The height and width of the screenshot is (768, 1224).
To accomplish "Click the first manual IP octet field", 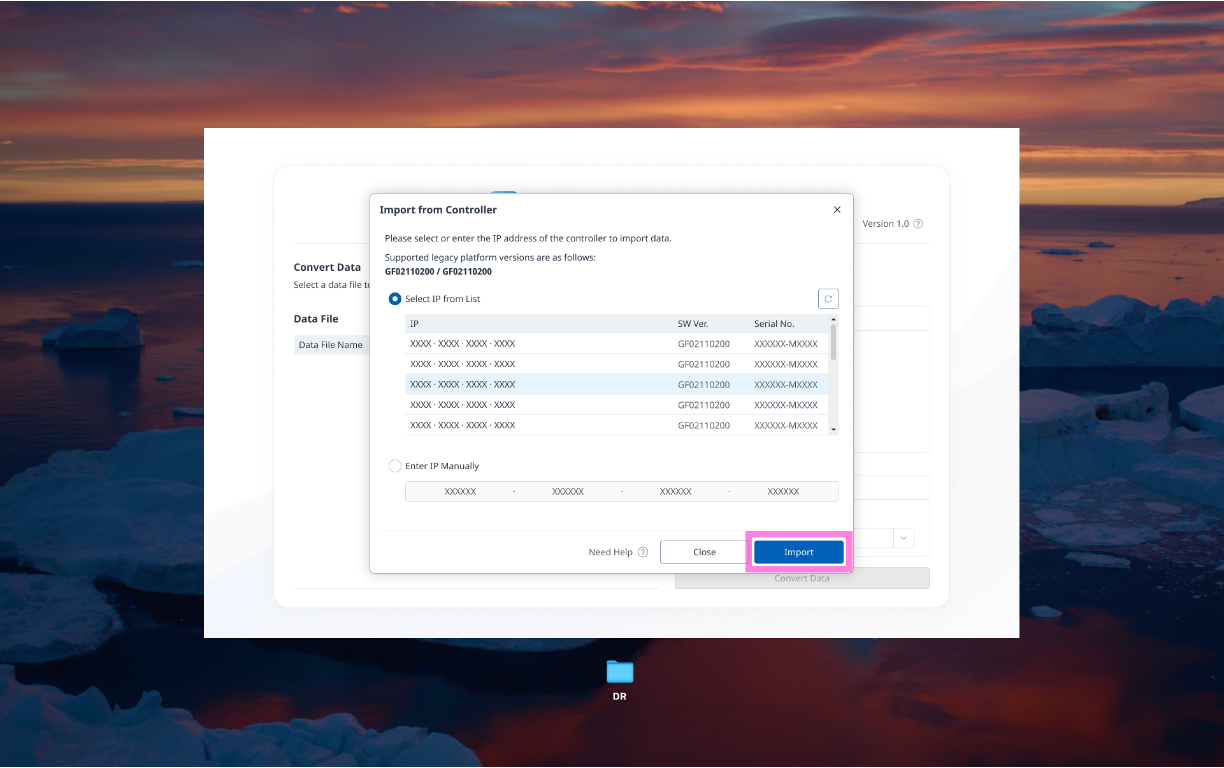I will click(460, 492).
